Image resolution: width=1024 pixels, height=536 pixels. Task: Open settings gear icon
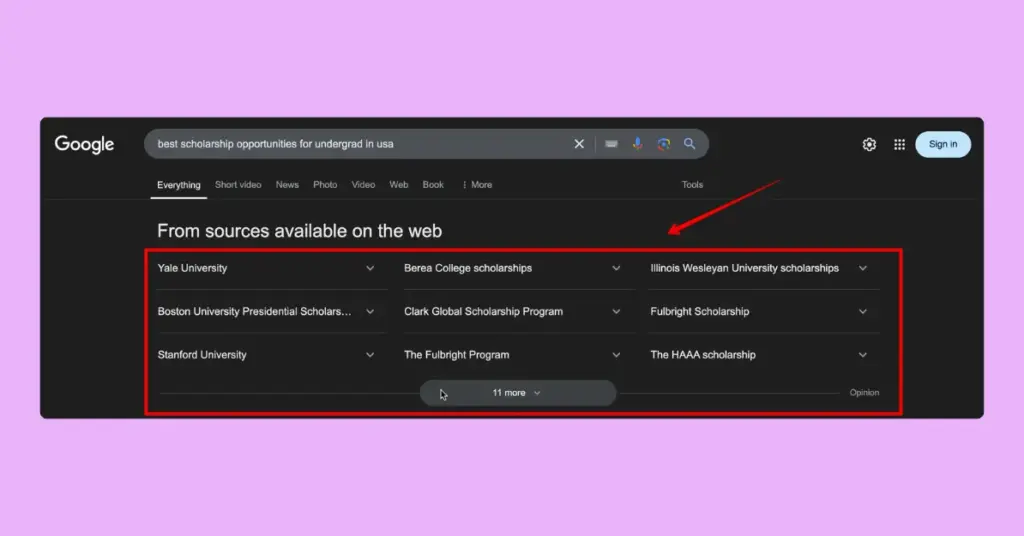coord(869,144)
